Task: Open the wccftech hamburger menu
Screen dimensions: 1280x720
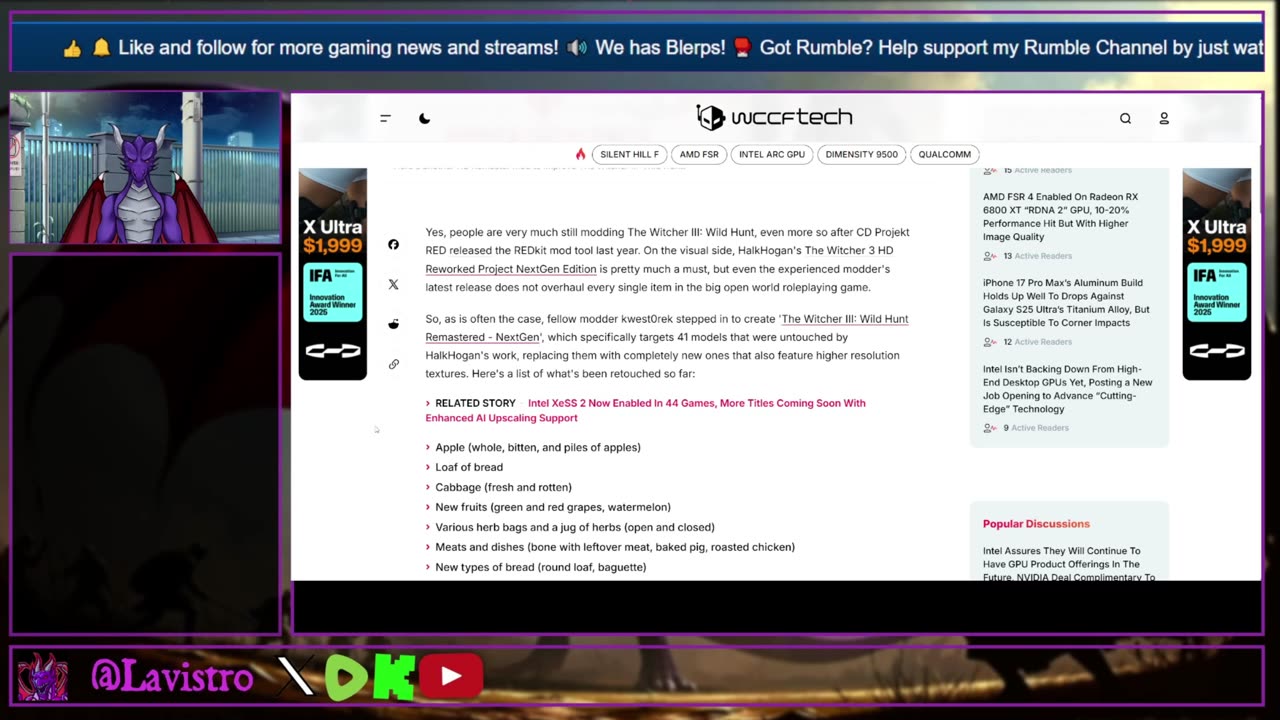Action: [385, 118]
